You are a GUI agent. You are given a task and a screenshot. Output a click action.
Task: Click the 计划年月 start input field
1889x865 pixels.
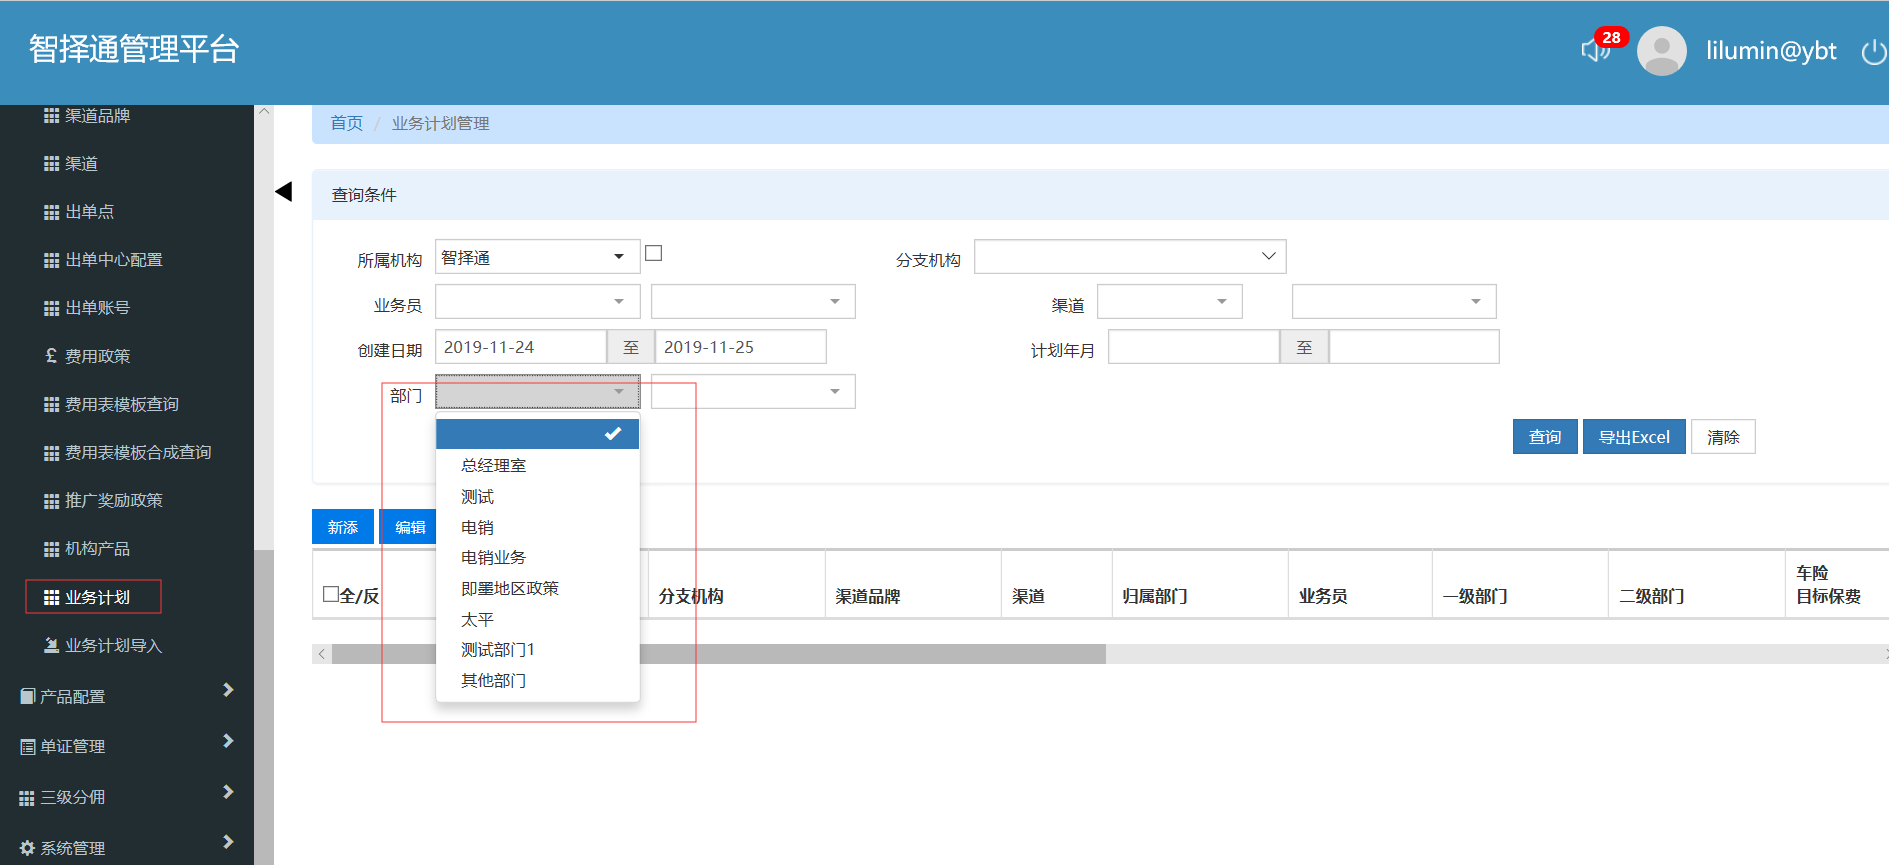point(1194,347)
